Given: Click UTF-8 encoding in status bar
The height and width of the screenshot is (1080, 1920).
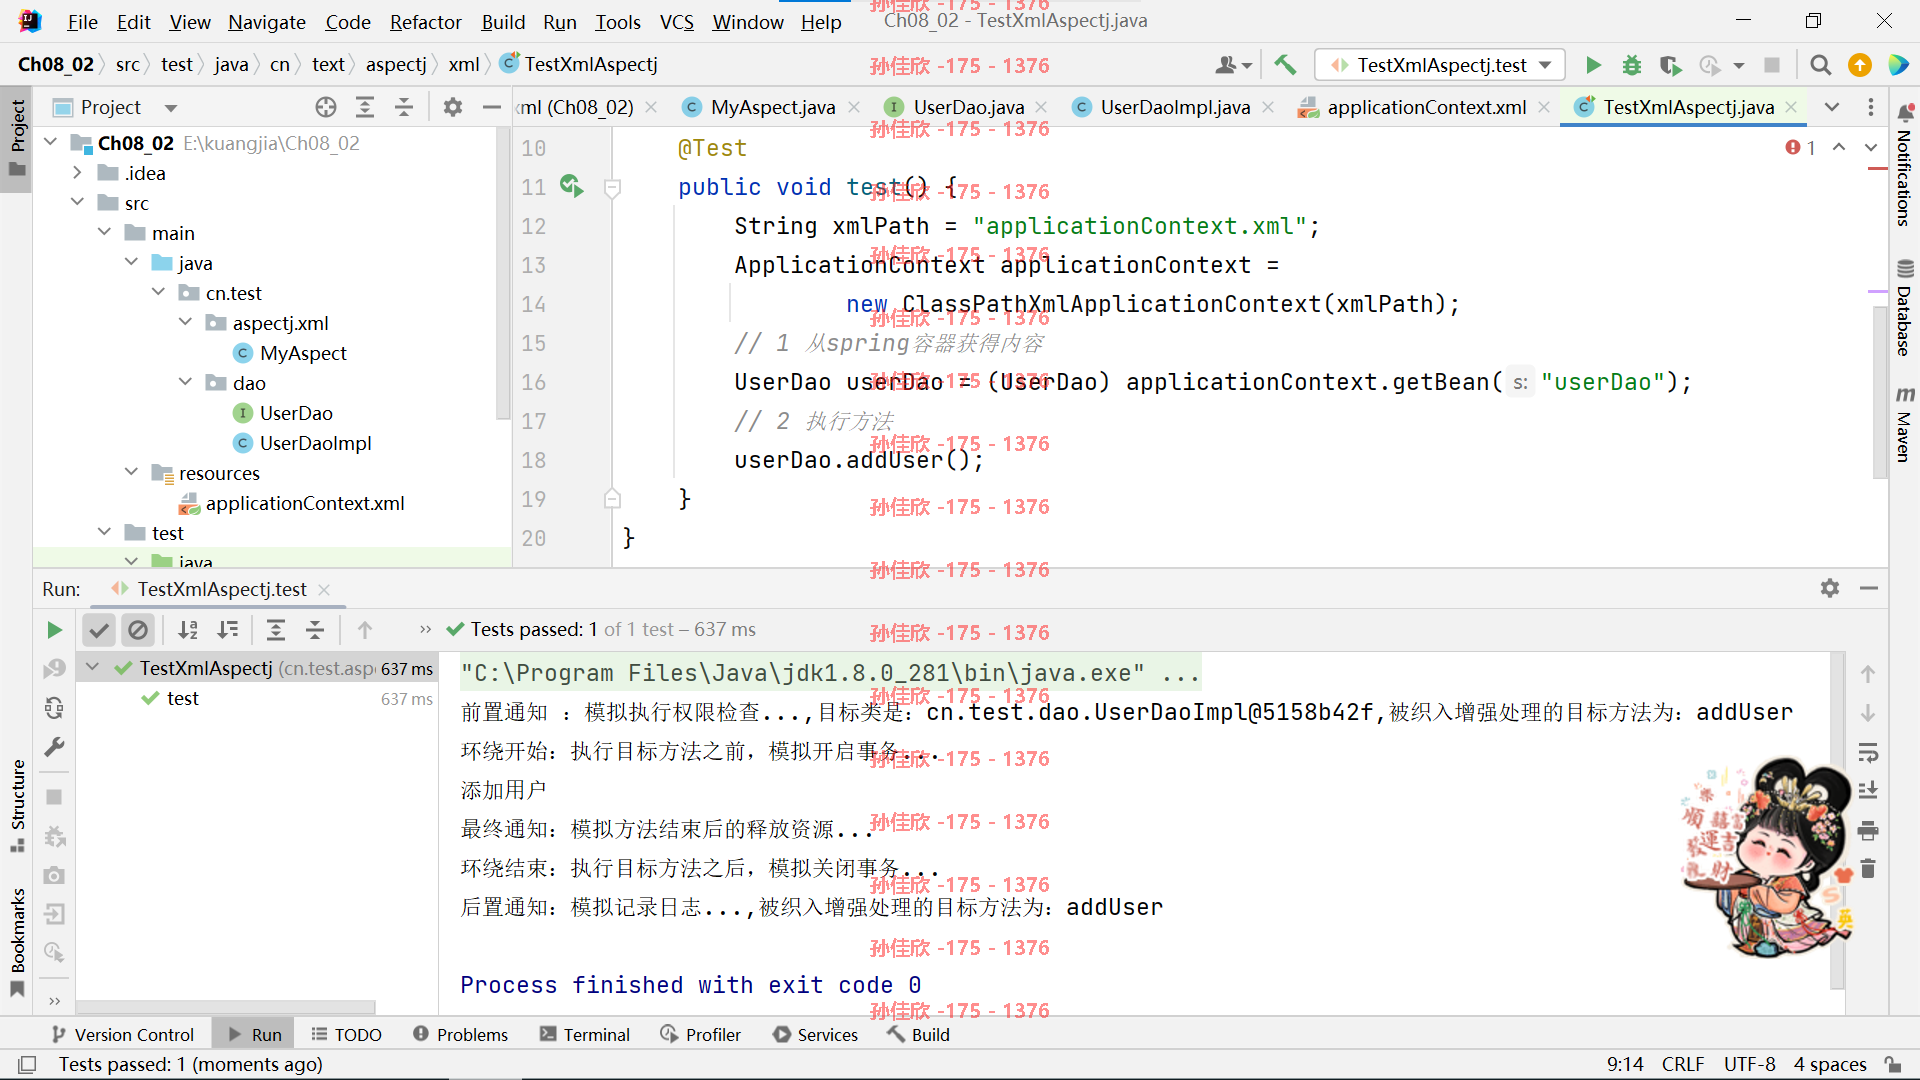Looking at the screenshot, I should coord(1749,1064).
